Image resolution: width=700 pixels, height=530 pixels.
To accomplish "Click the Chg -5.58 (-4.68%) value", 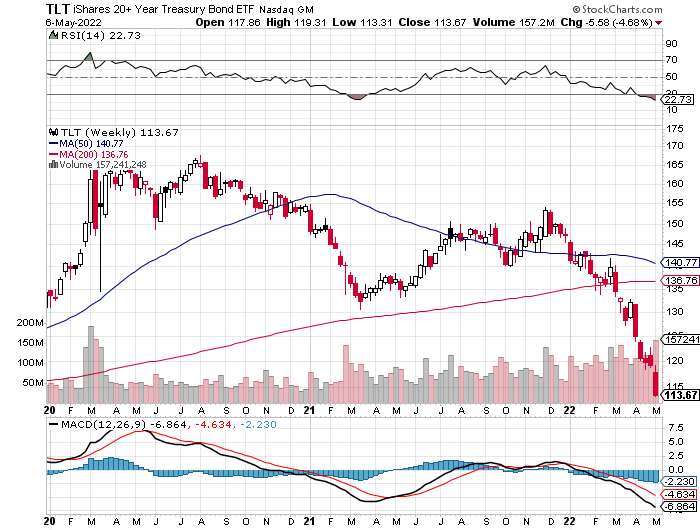I will (607, 22).
